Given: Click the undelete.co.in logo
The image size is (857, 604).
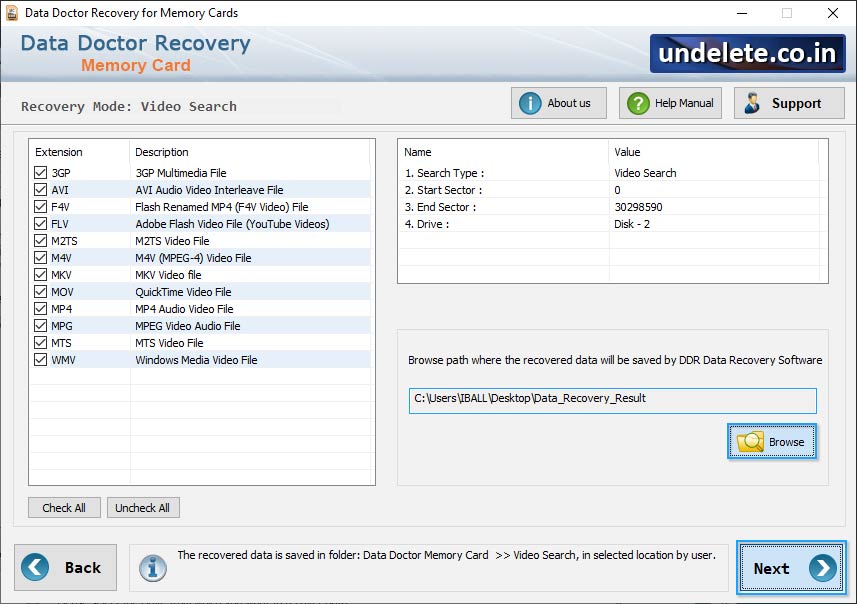Looking at the screenshot, I should click(745, 53).
